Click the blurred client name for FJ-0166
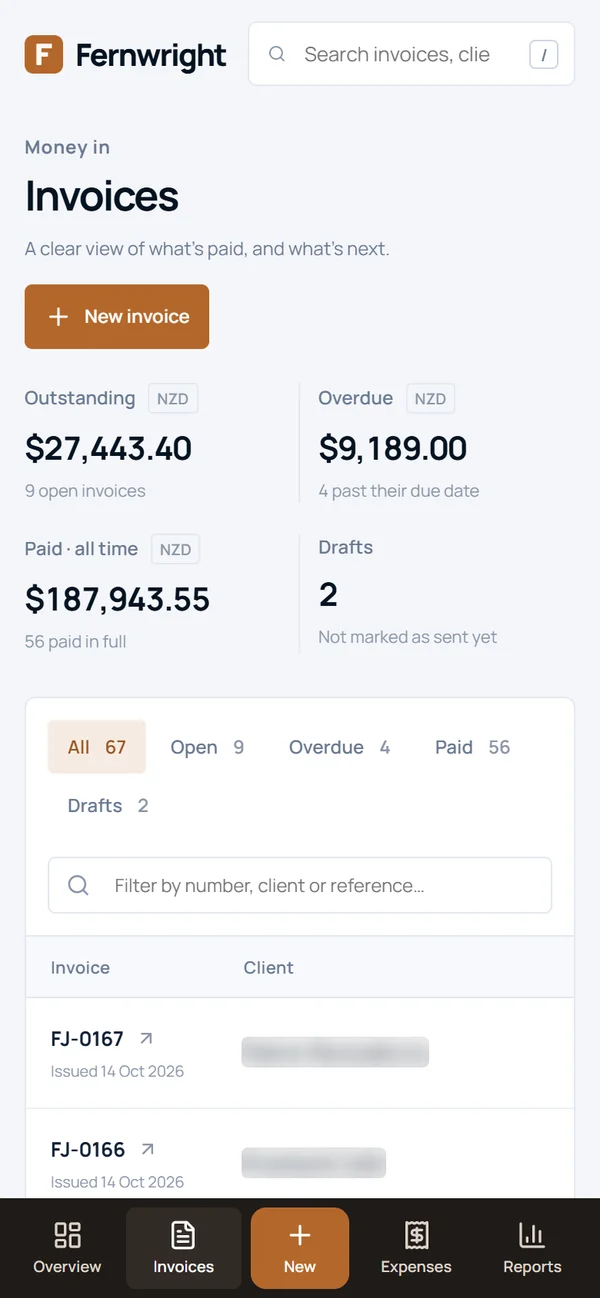600x1298 pixels. pyautogui.click(x=314, y=1163)
